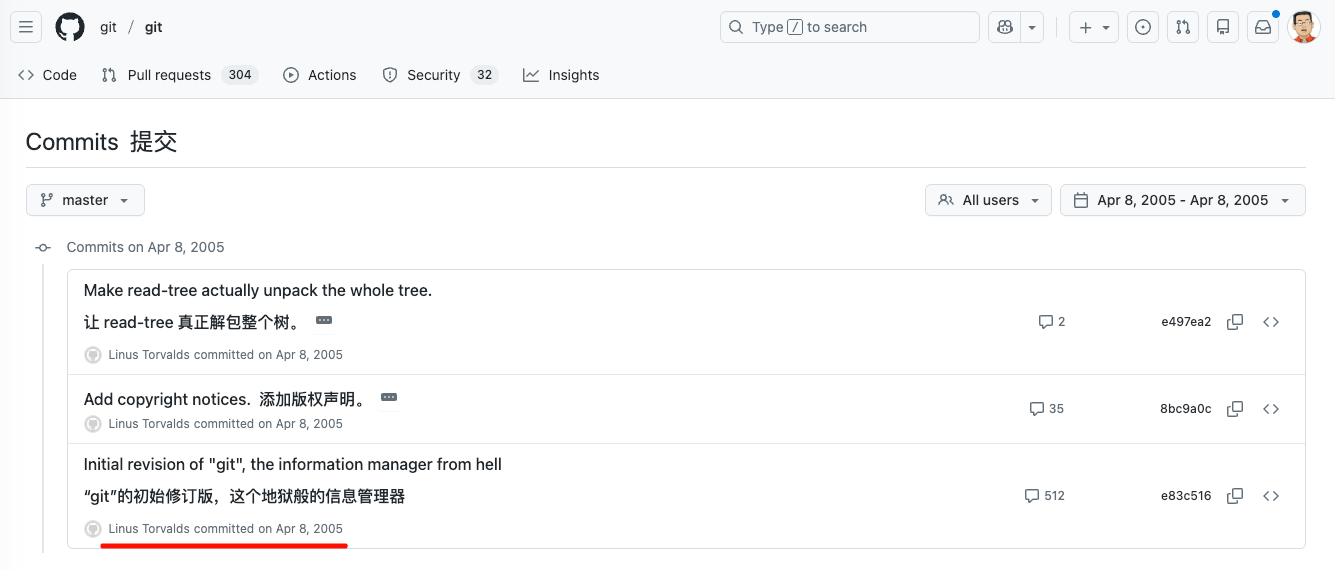Expand description of read-tree commit
This screenshot has height=570, width=1335.
[324, 321]
